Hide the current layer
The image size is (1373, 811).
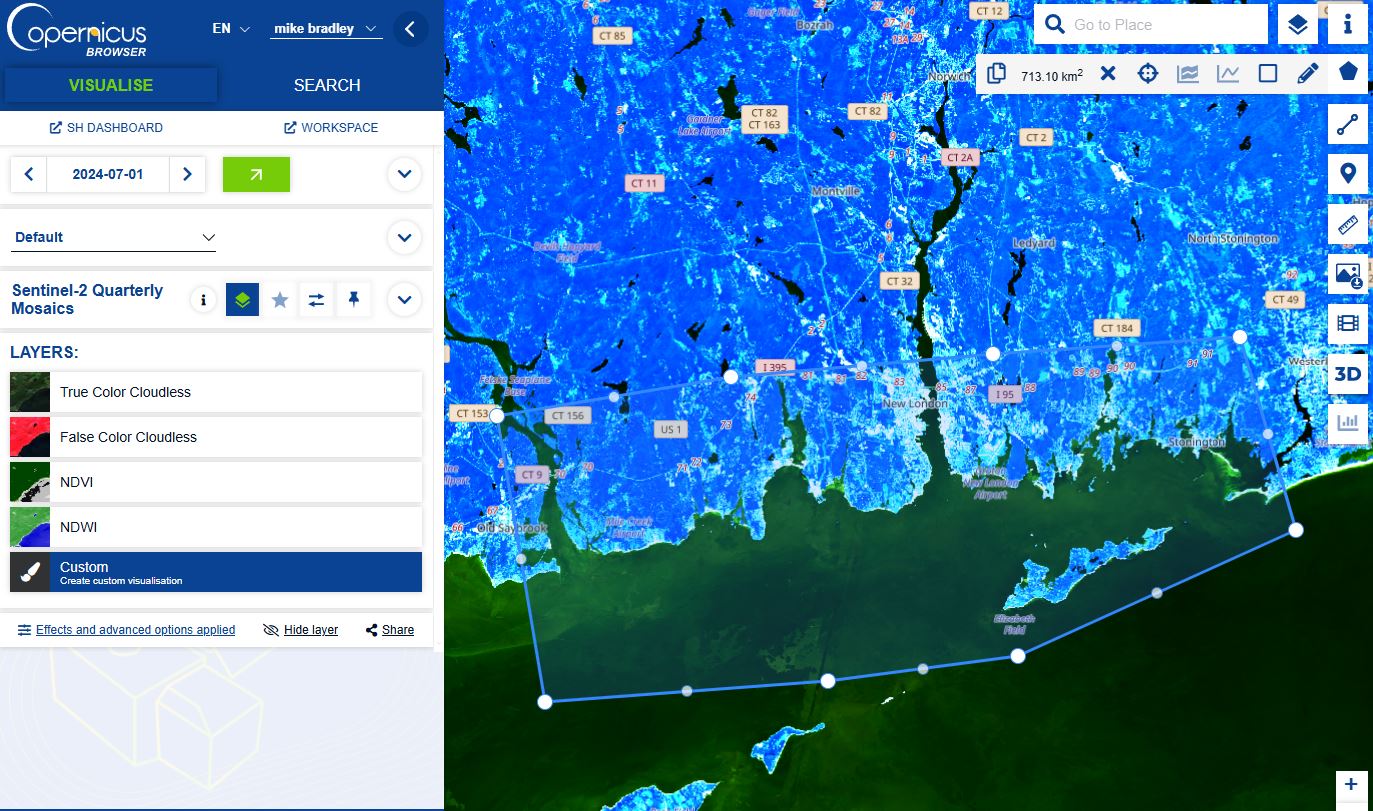tap(300, 630)
